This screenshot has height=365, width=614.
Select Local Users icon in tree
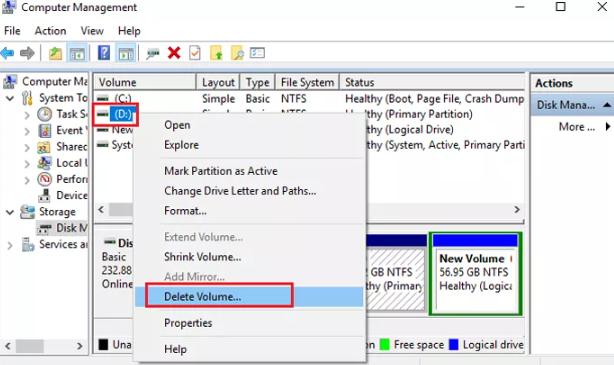44,163
